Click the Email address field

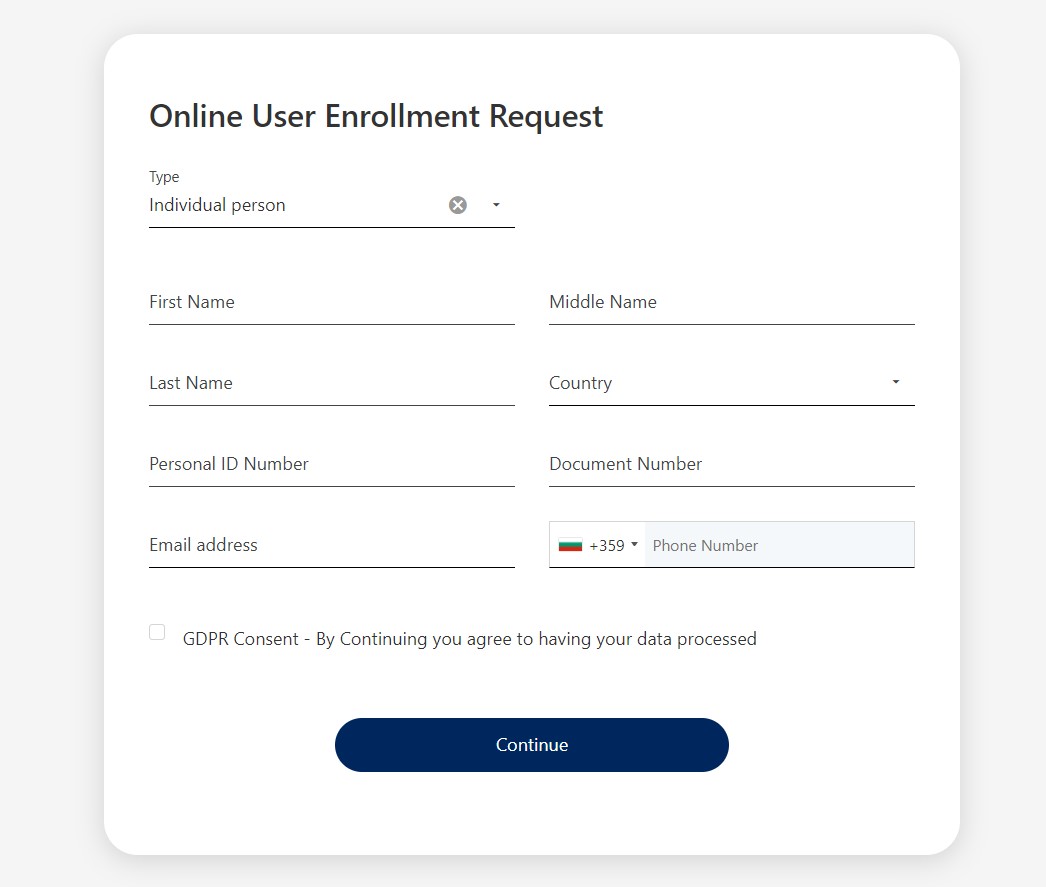tap(331, 546)
